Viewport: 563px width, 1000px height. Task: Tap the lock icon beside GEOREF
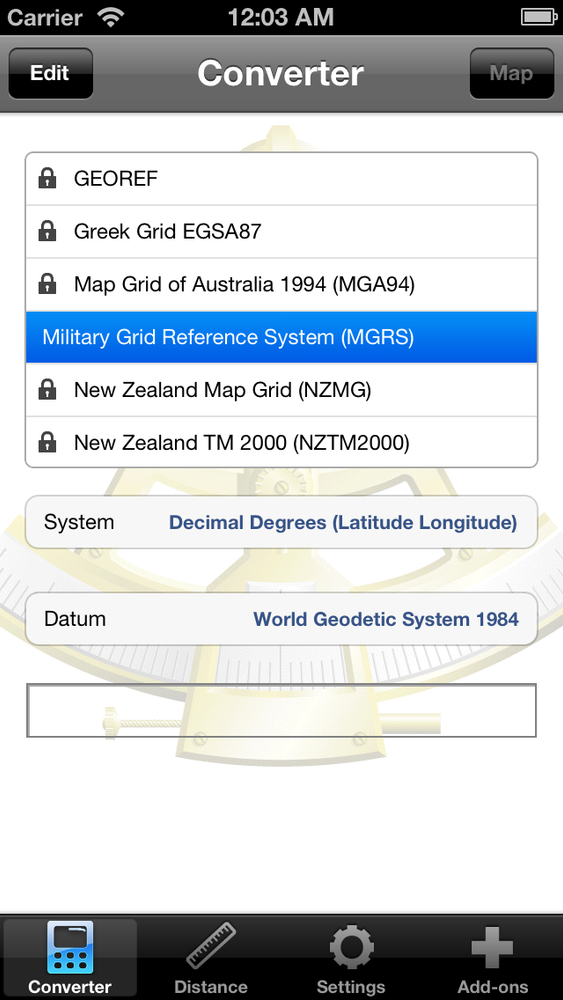click(47, 179)
